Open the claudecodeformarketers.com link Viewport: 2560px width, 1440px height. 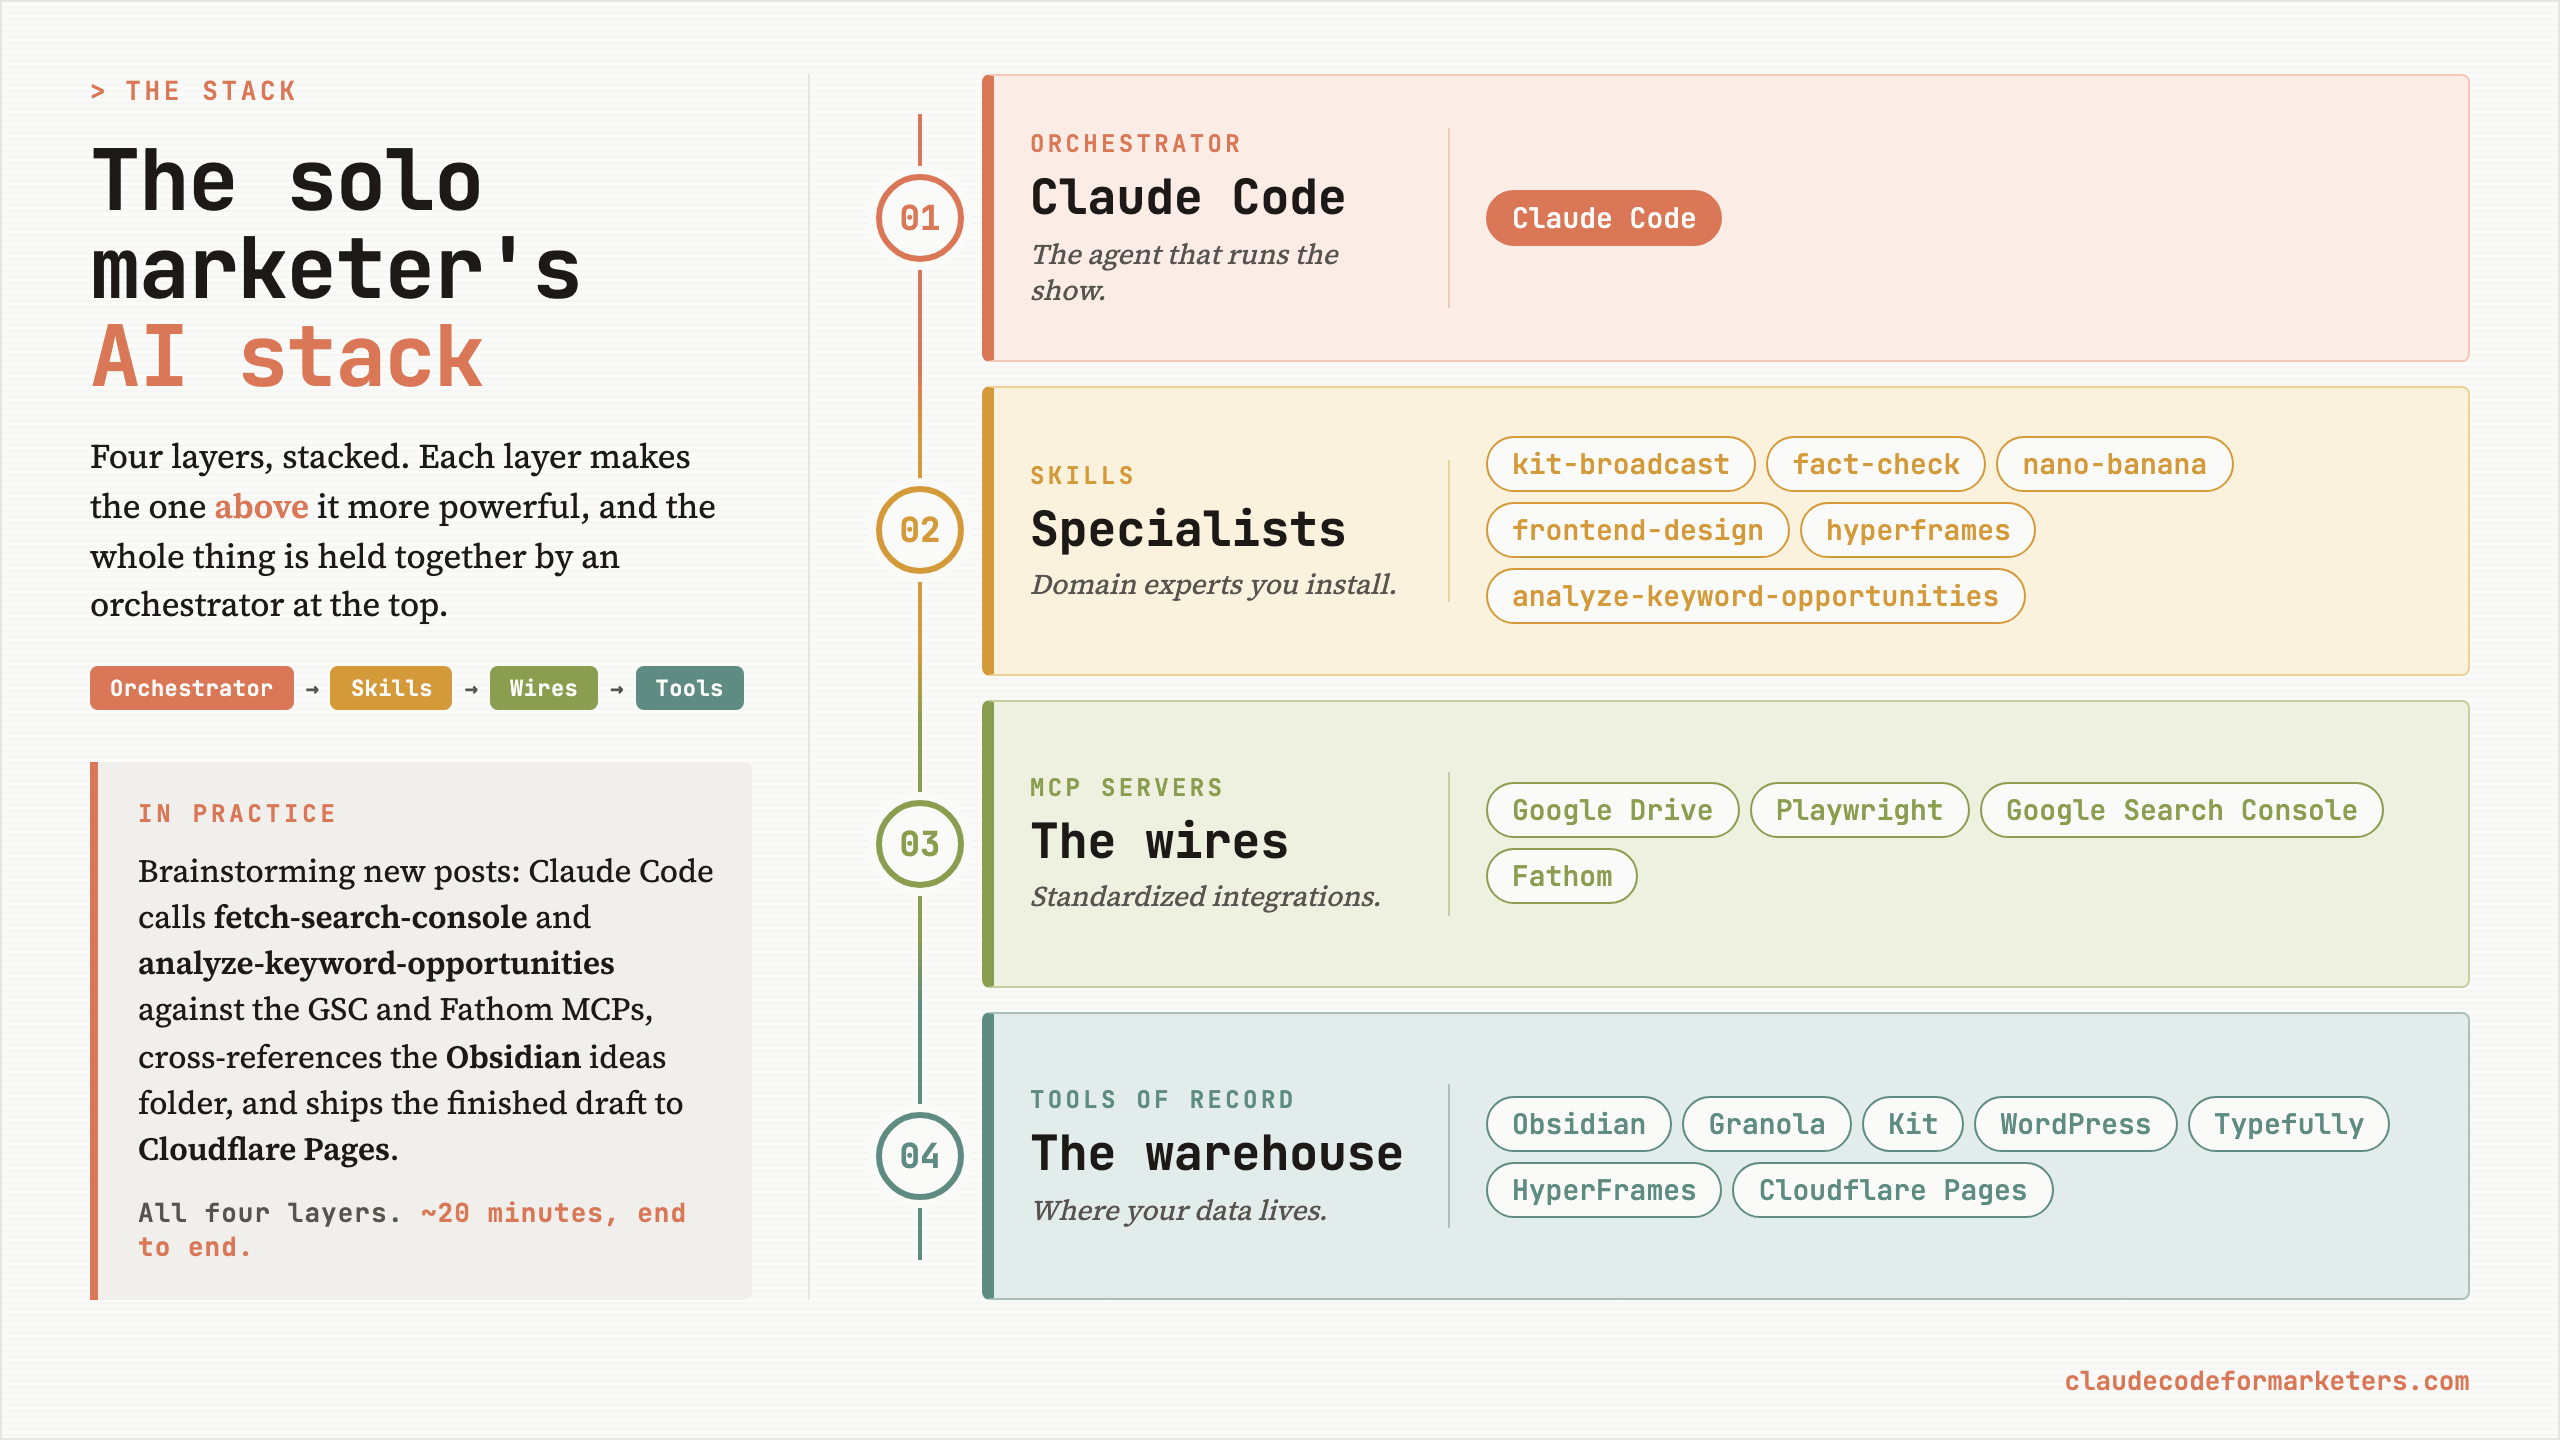coord(2266,1381)
